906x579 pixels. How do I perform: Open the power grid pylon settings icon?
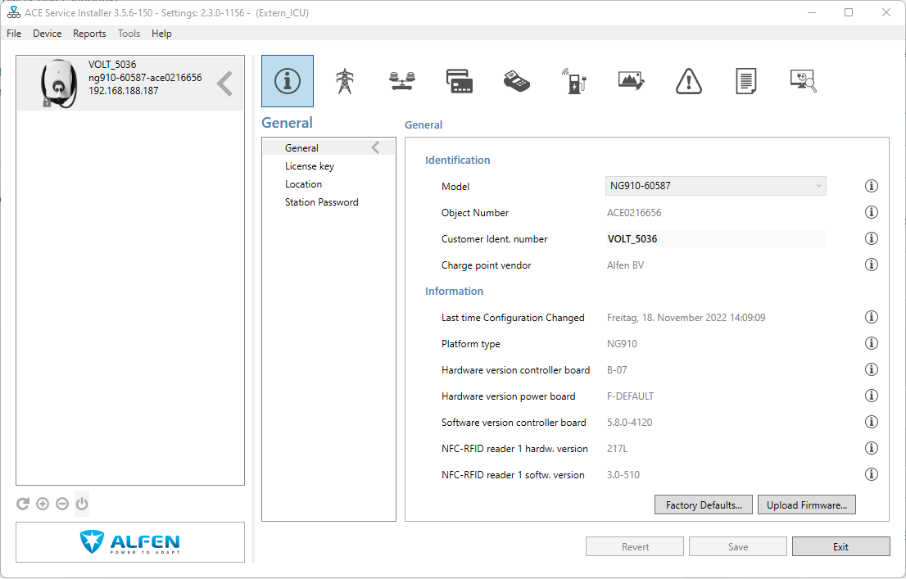pos(345,81)
